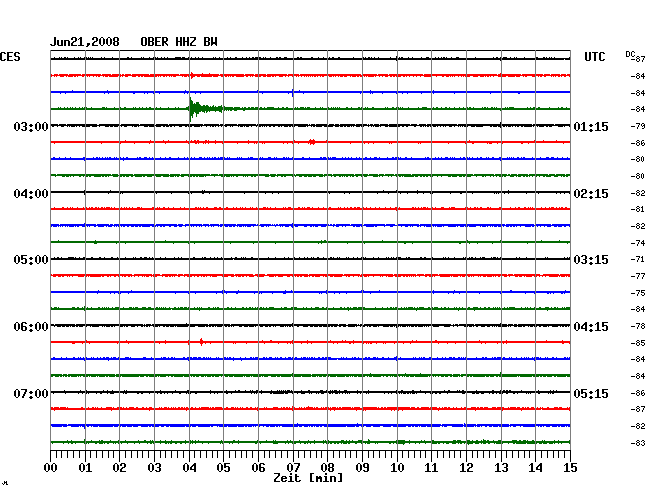
Task: Click the 00 minute axis label
Action: [x=51, y=468]
